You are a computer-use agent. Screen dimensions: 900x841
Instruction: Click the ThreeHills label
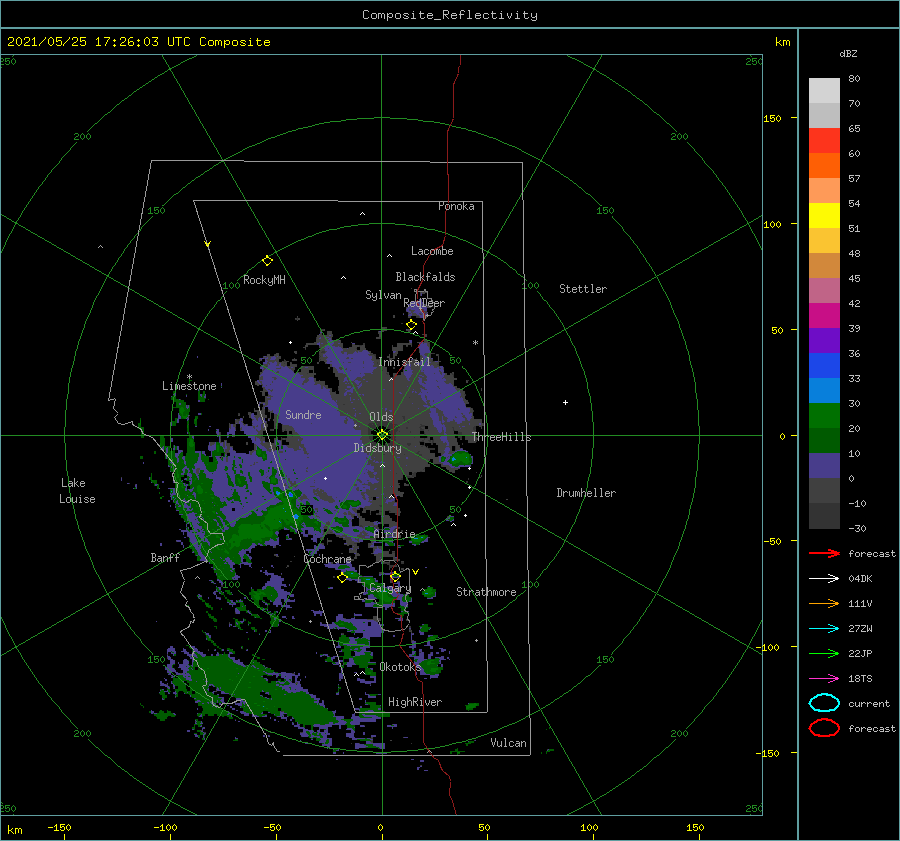[501, 437]
